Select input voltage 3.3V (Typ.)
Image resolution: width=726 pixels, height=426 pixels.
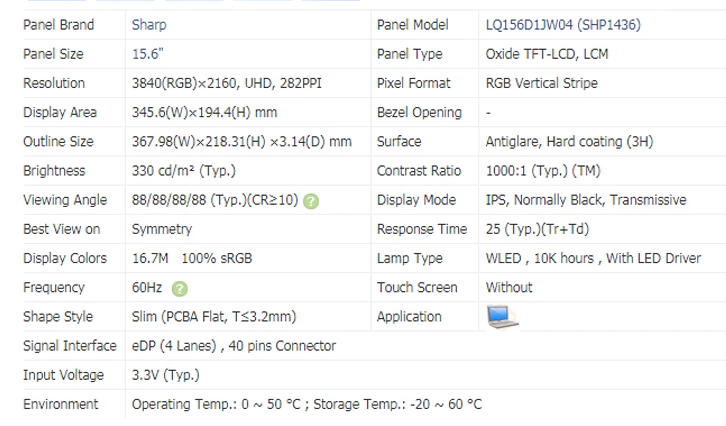(x=166, y=375)
